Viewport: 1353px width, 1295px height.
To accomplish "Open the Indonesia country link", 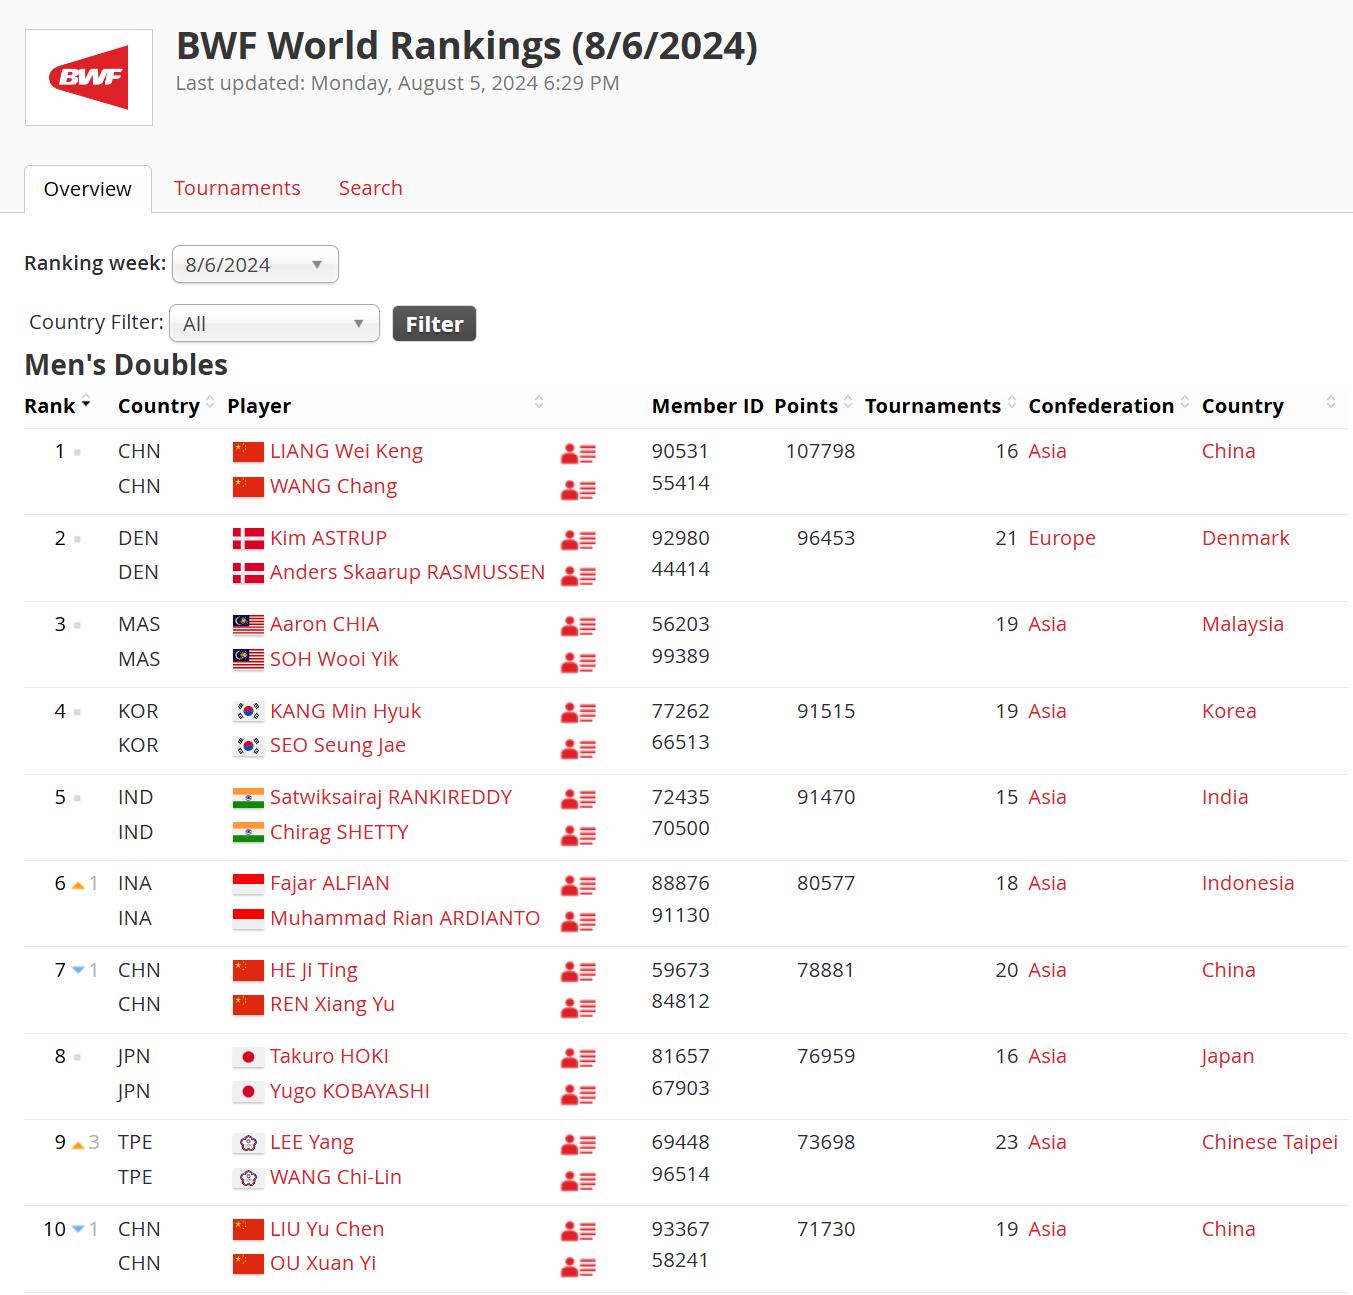I will tap(1248, 883).
